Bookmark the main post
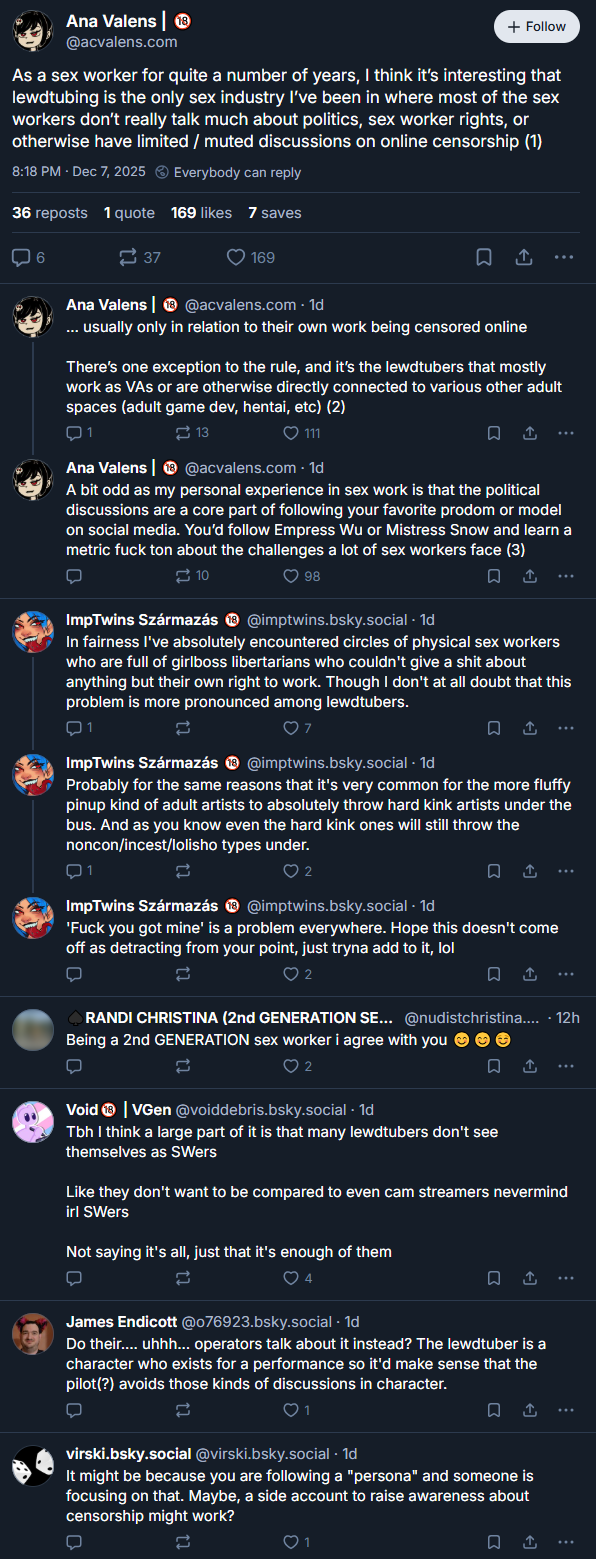 [x=483, y=257]
